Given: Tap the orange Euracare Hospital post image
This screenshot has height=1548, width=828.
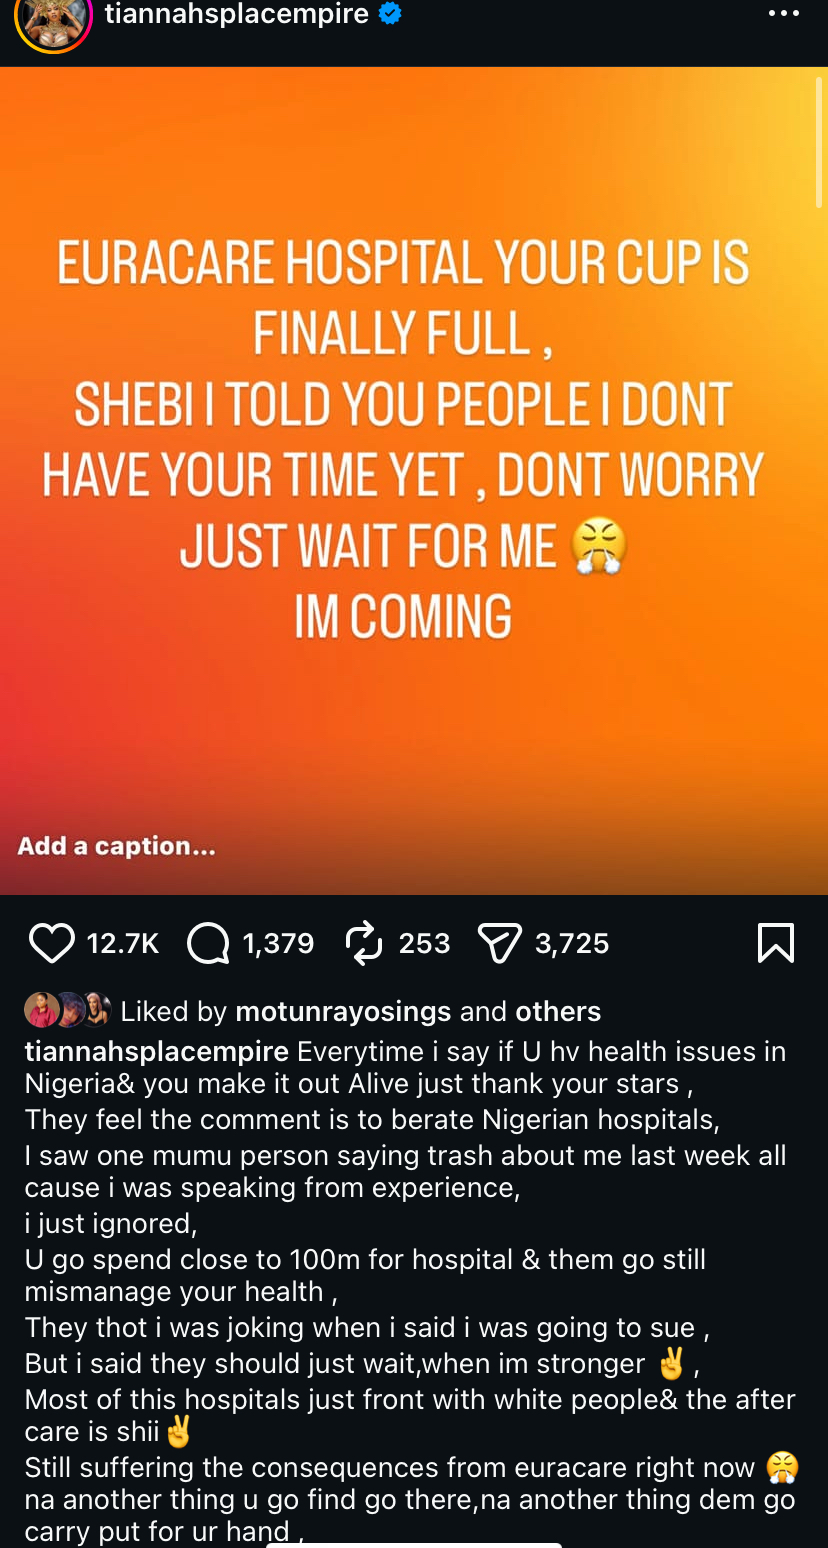Looking at the screenshot, I should (x=414, y=480).
